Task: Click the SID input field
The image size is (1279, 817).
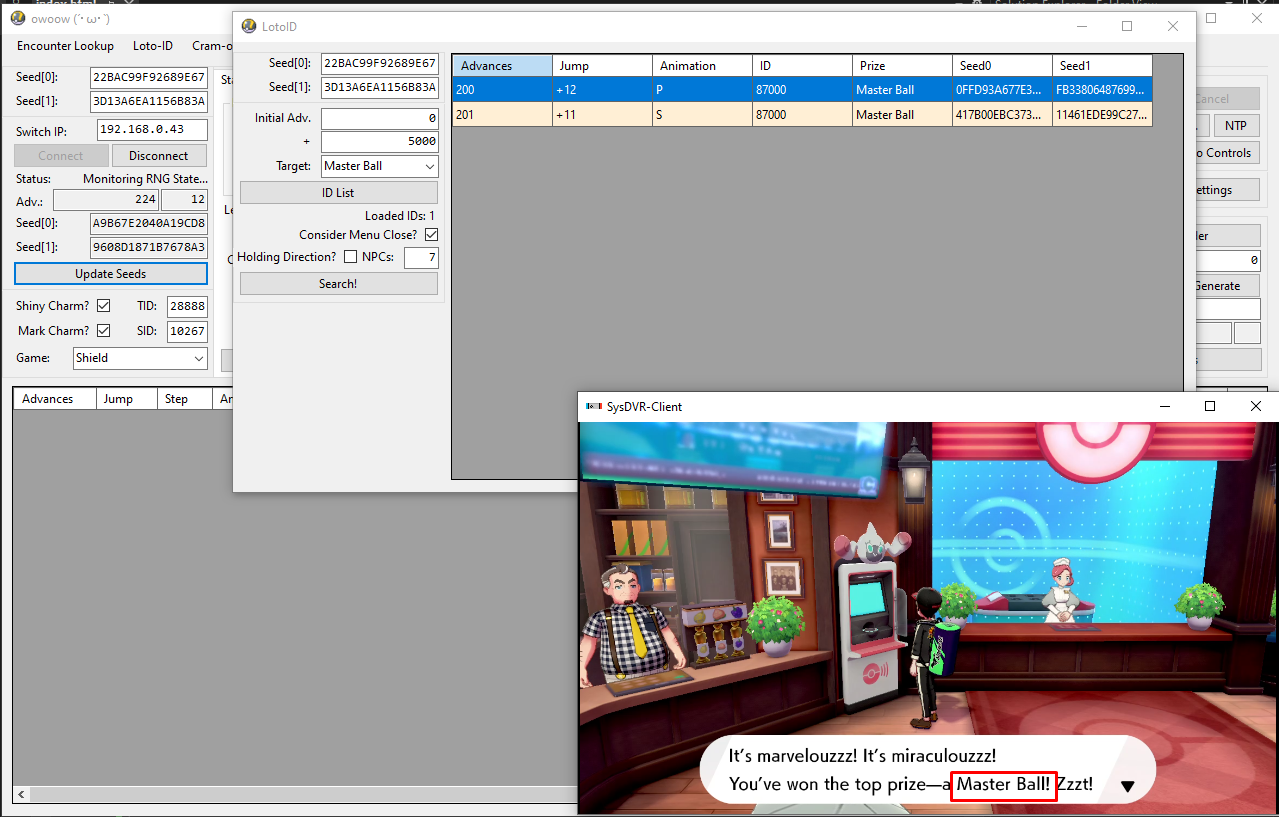Action: pyautogui.click(x=187, y=331)
